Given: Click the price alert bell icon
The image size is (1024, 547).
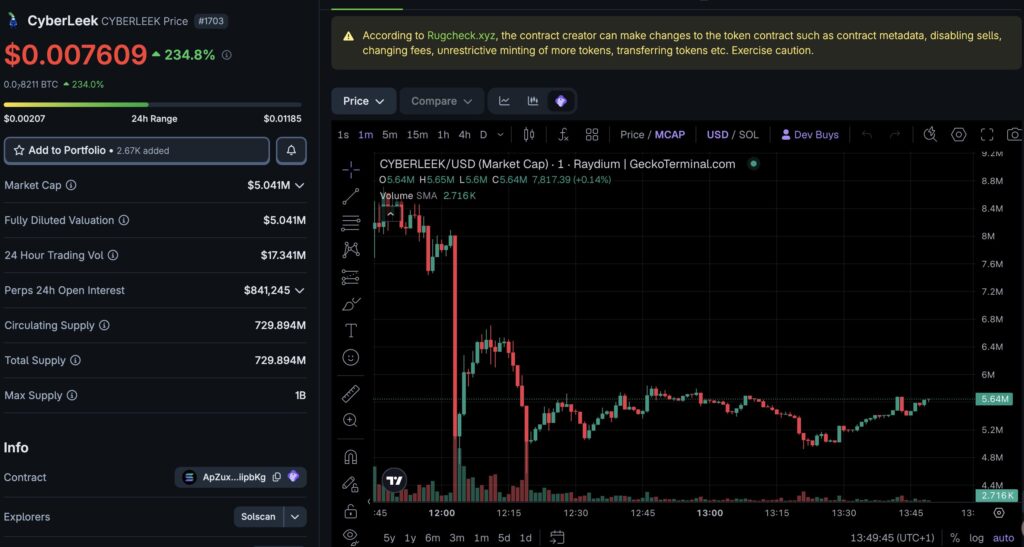Looking at the screenshot, I should click(x=291, y=150).
